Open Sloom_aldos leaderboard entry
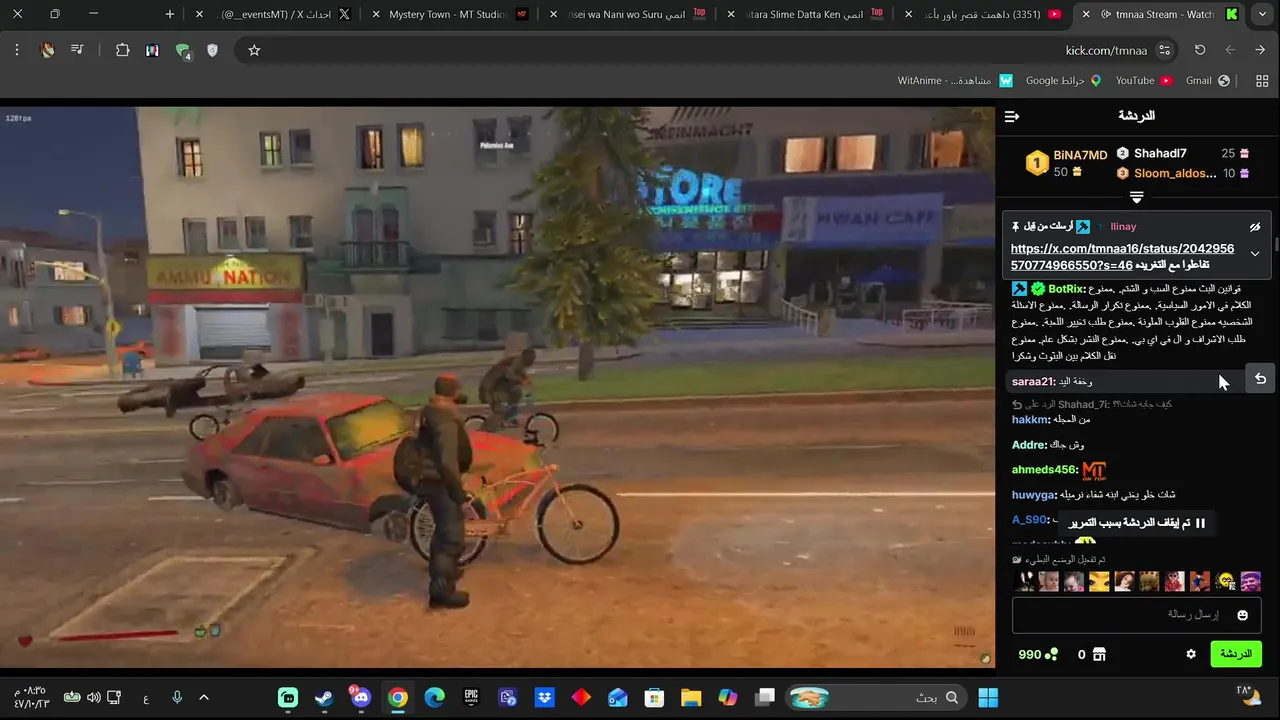This screenshot has width=1280, height=720. (x=1183, y=174)
